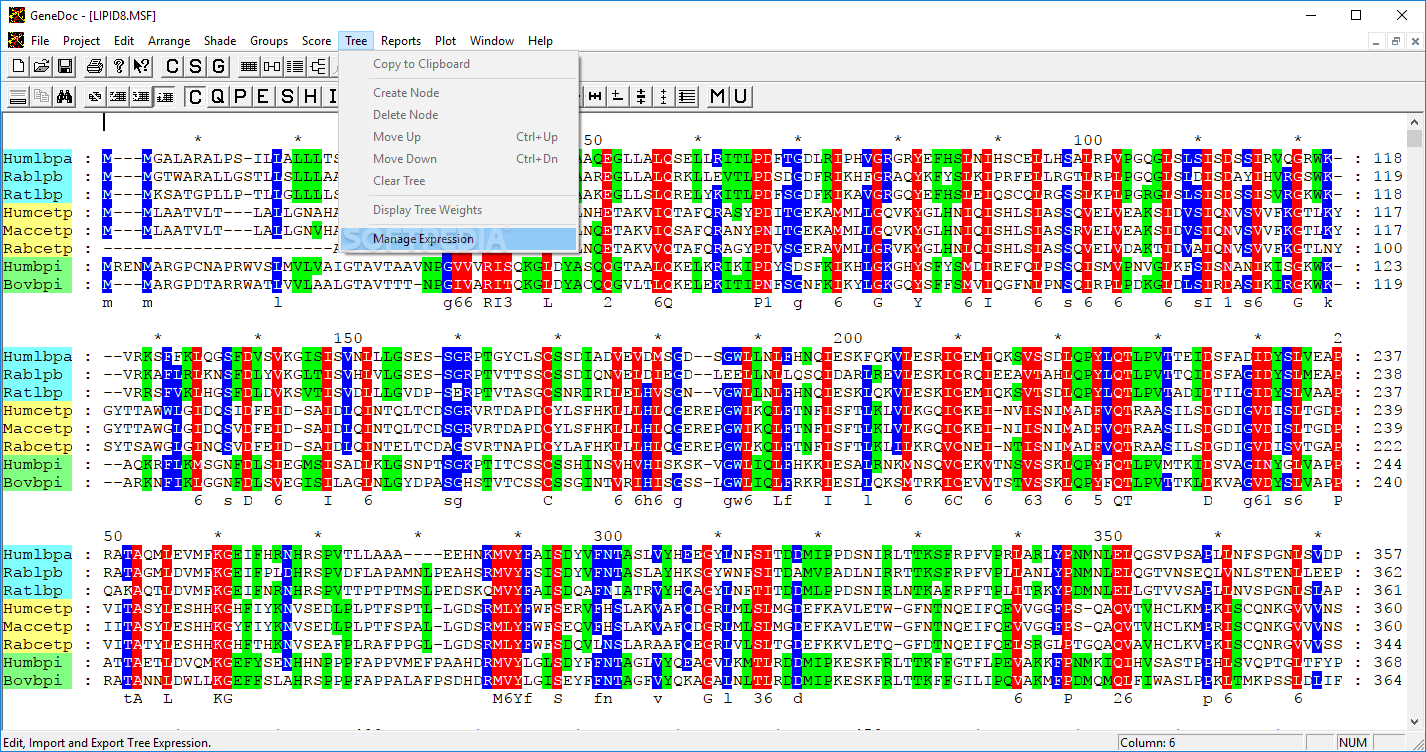This screenshot has height=752, width=1426.
Task: Click the horizontal width bar icon
Action: point(595,96)
